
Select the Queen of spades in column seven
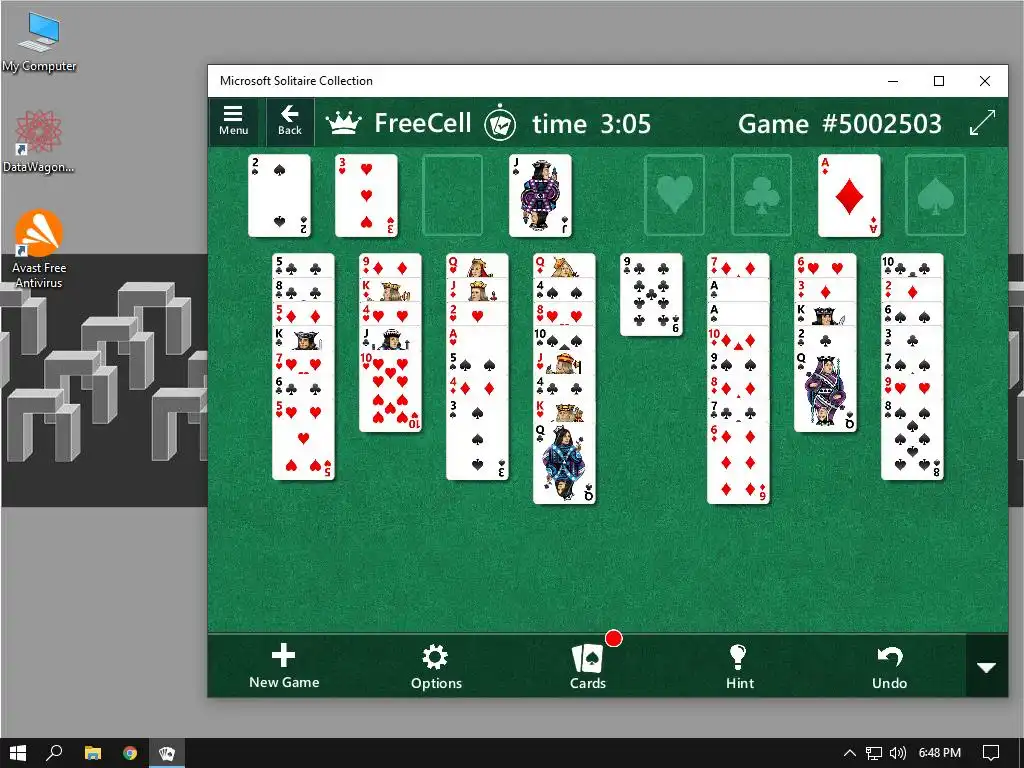(825, 392)
